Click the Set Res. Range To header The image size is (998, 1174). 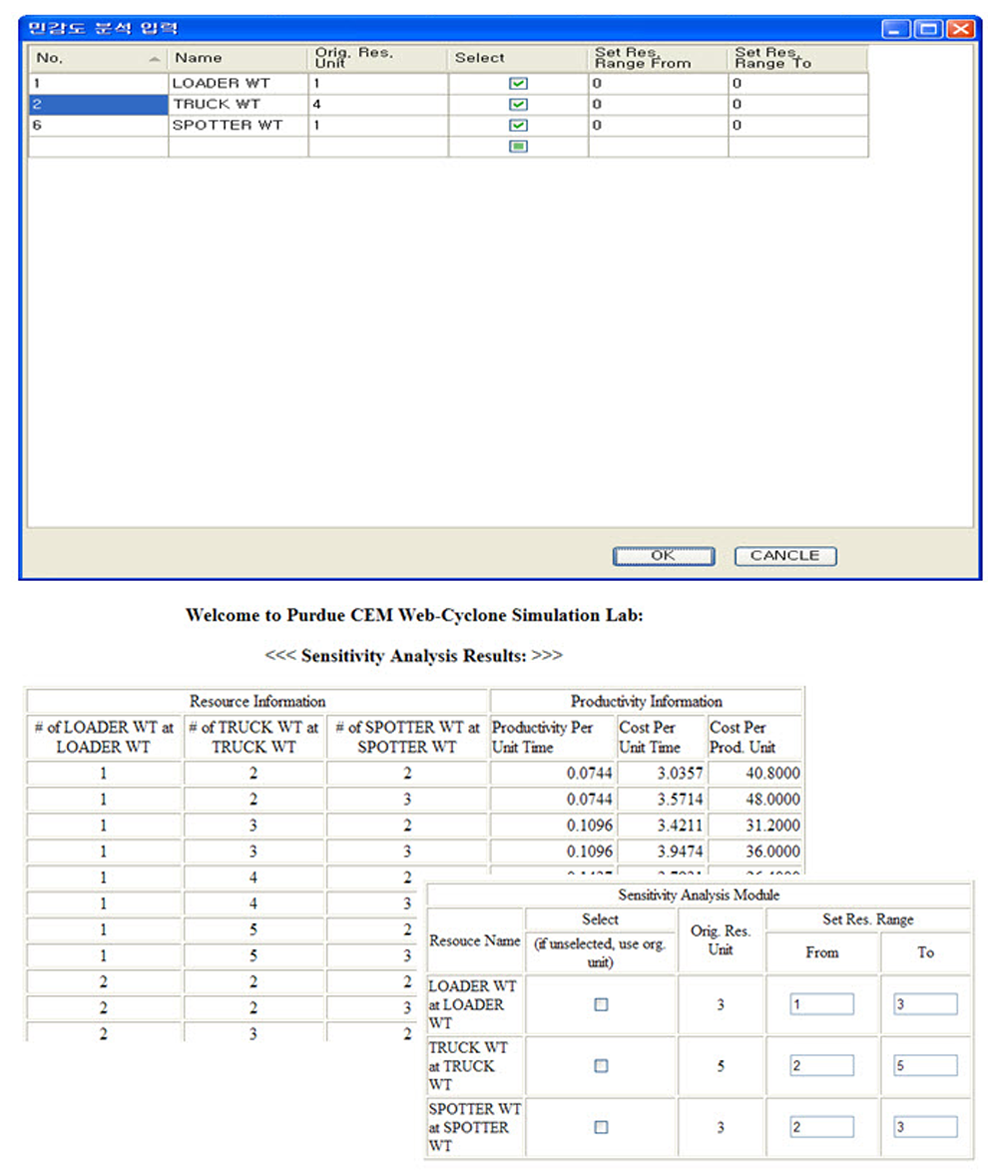[x=797, y=58]
